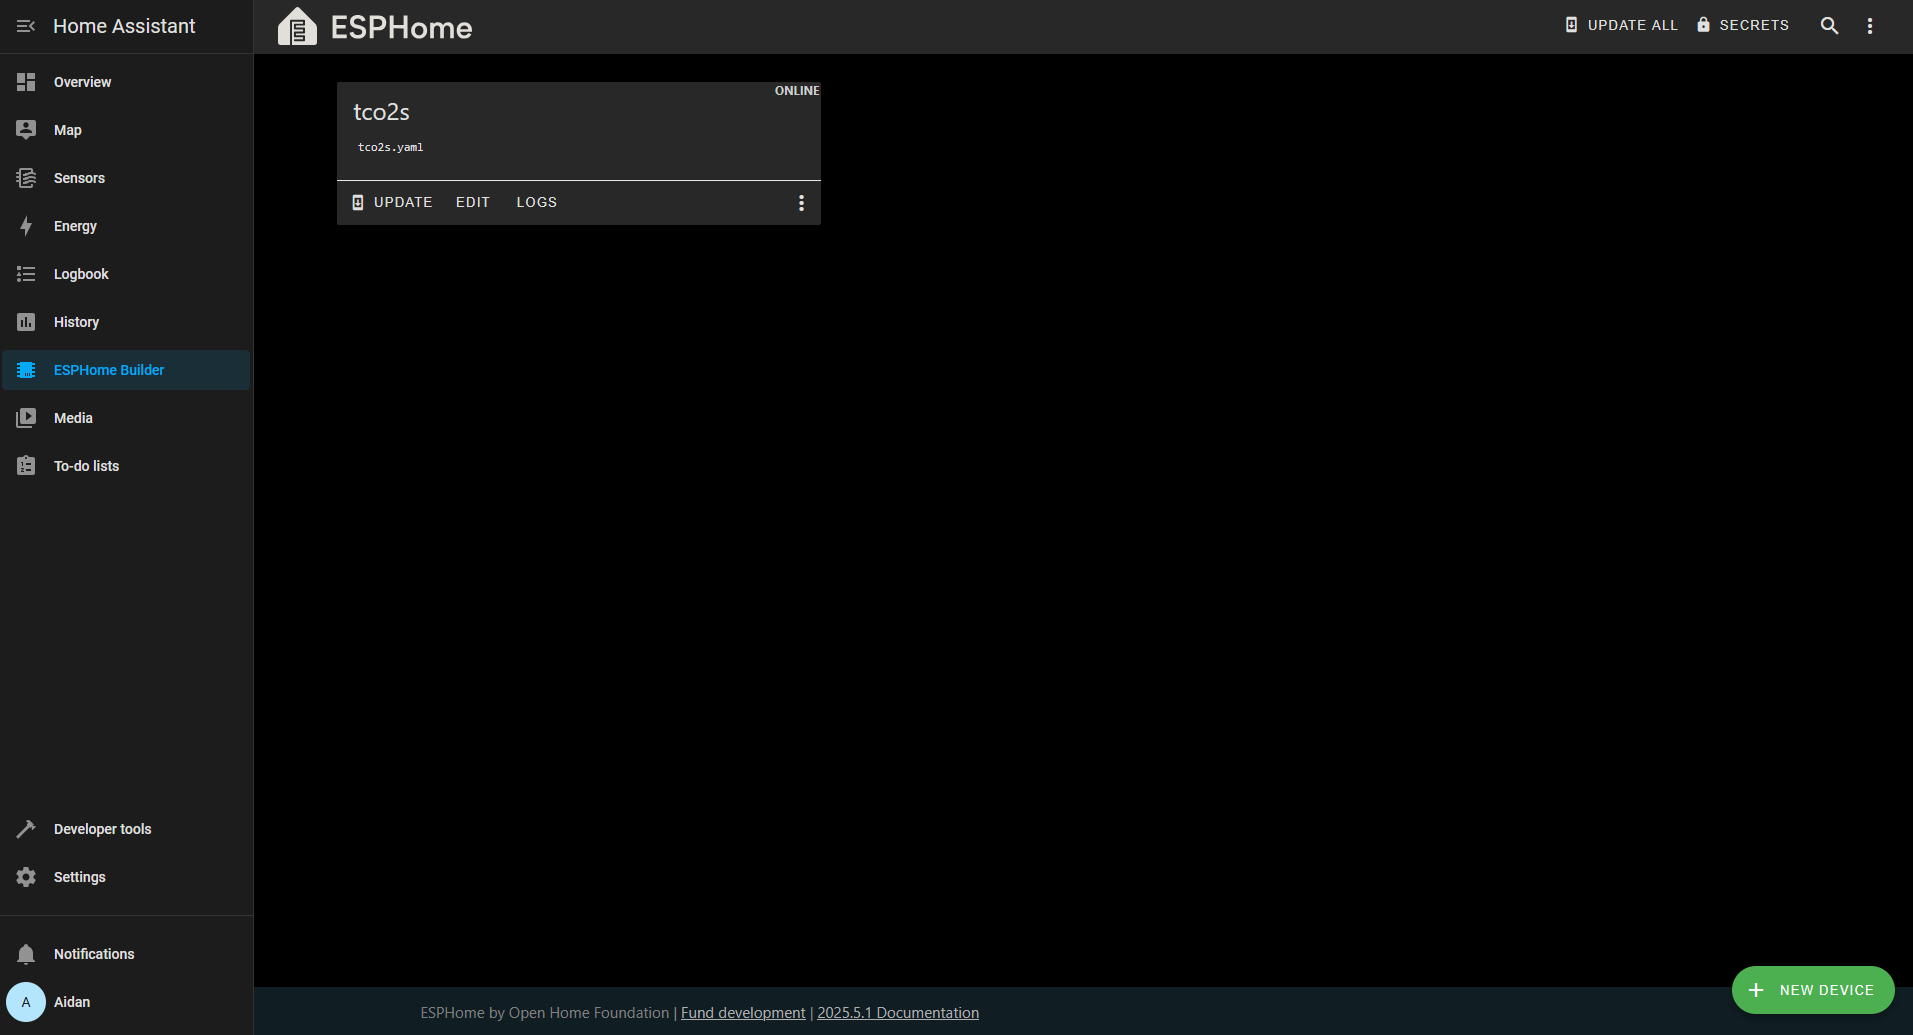This screenshot has height=1035, width=1913.
Task: Go to Settings in sidebar
Action: click(x=79, y=877)
